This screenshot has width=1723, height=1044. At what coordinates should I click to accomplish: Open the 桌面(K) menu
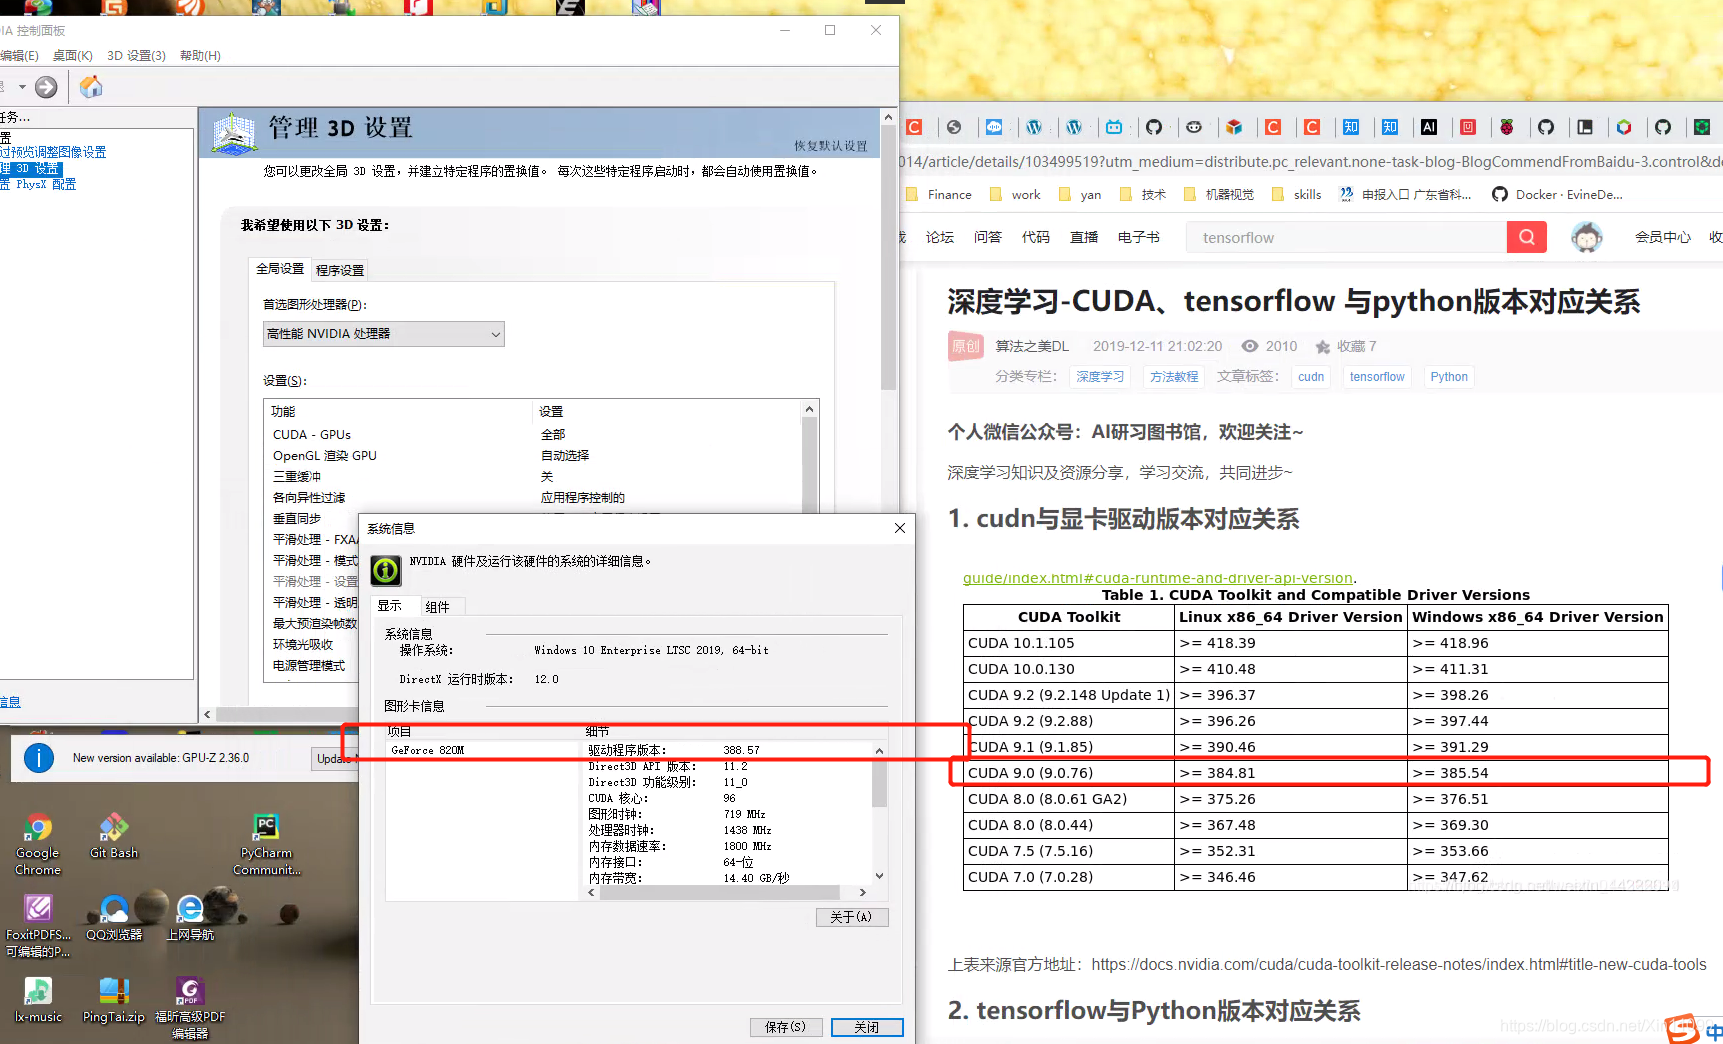(x=73, y=56)
